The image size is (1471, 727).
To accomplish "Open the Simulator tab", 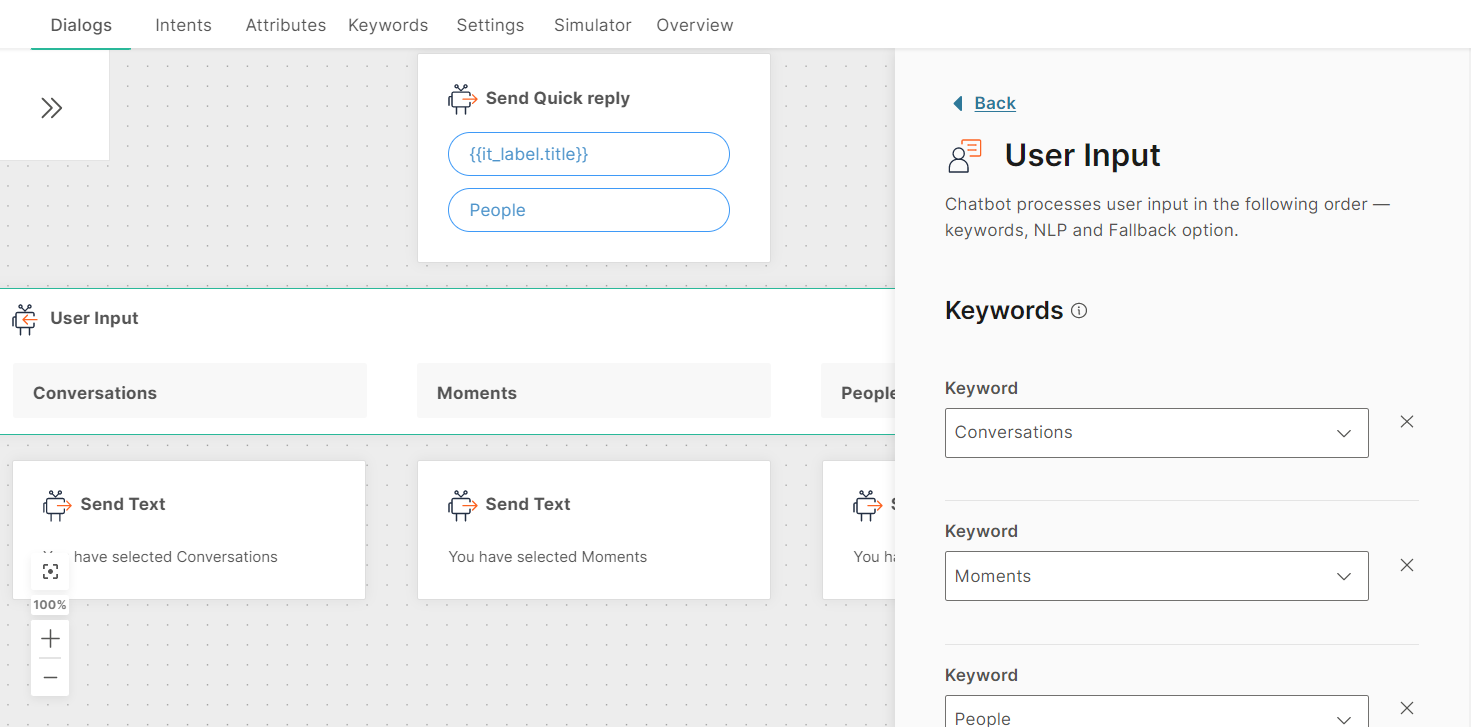I will [x=592, y=25].
